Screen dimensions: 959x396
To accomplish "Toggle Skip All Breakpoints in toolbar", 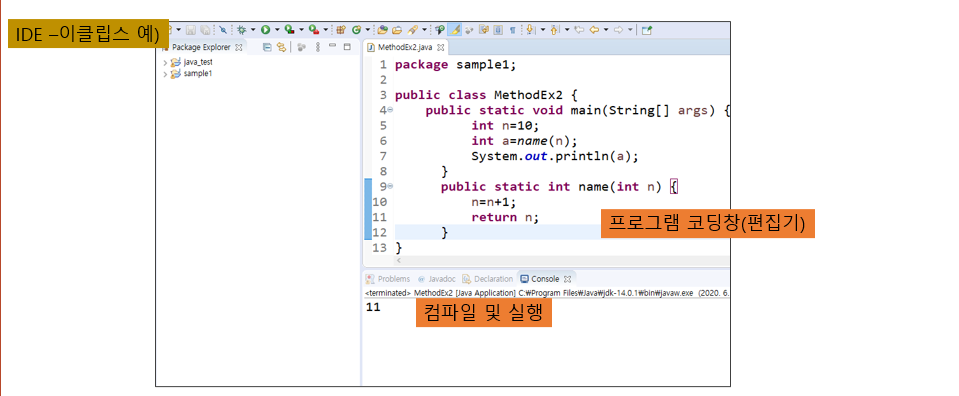I will click(223, 29).
